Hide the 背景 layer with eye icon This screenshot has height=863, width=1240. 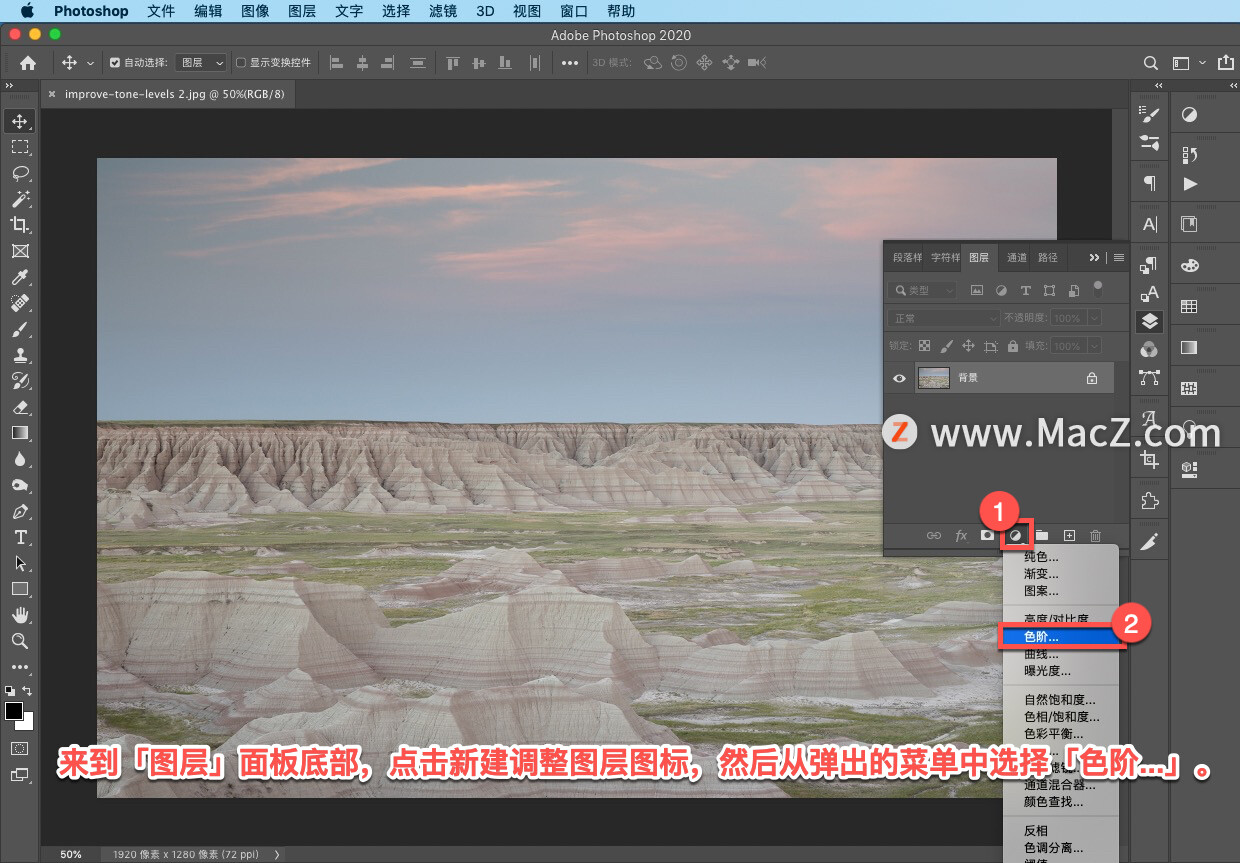[899, 378]
